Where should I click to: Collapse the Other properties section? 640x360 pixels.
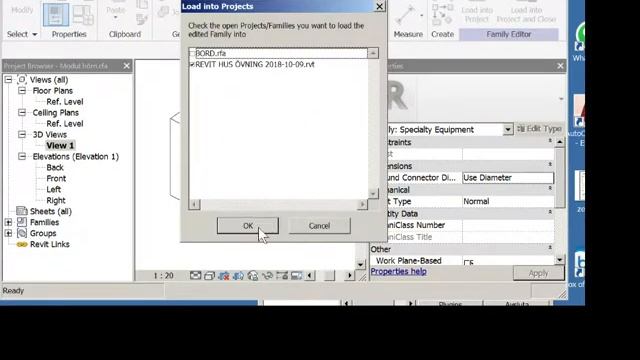click(550, 247)
